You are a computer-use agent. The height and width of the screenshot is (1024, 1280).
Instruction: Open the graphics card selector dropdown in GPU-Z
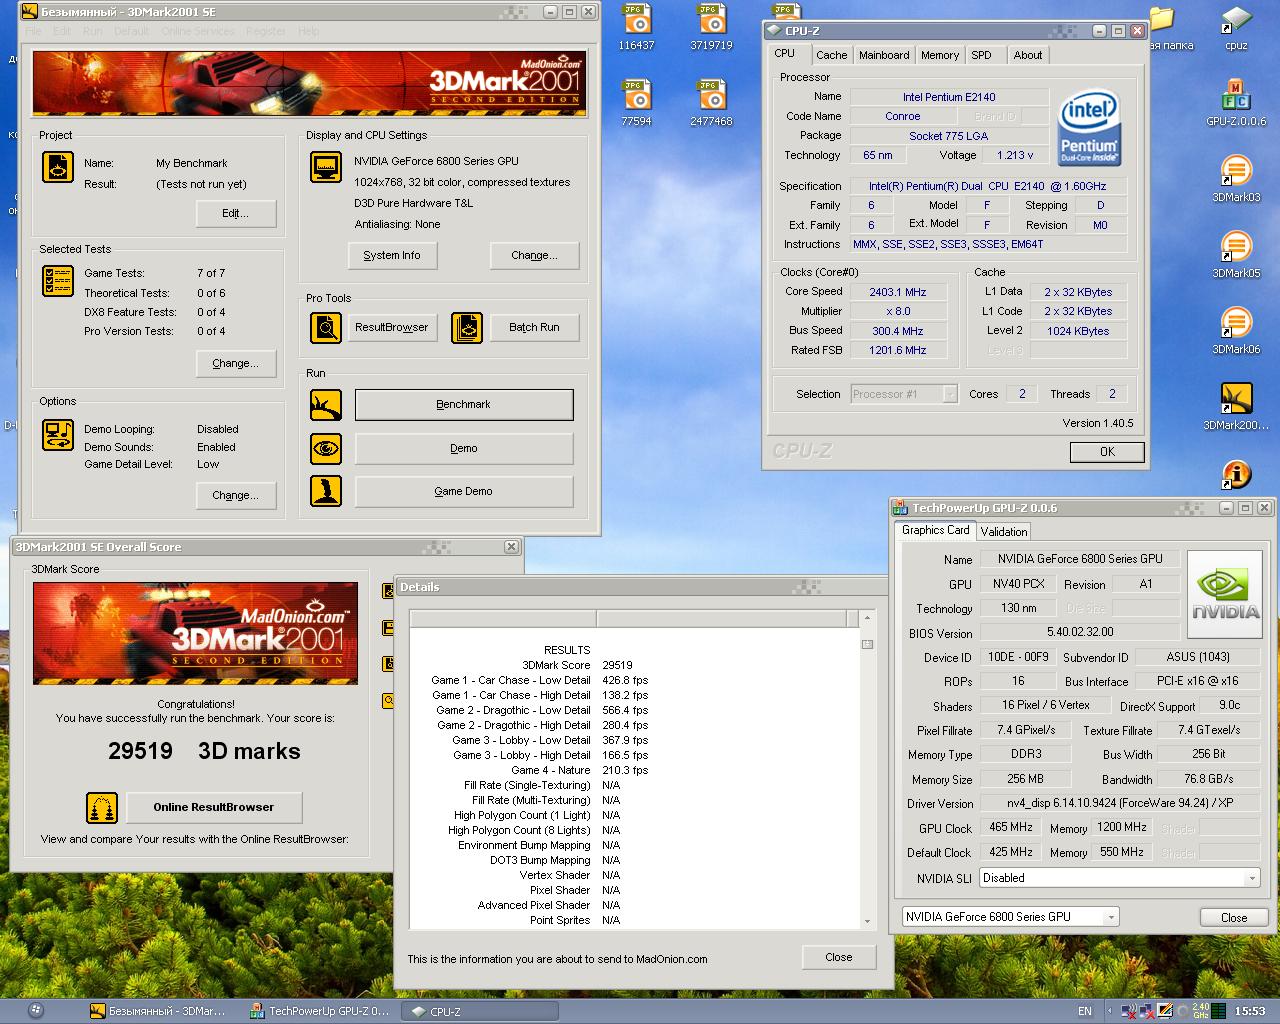[1010, 917]
